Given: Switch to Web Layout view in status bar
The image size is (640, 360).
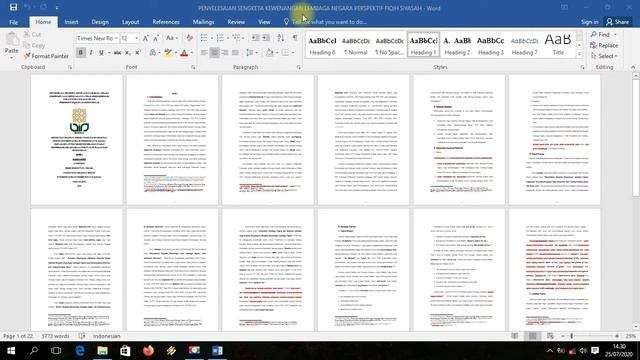Looking at the screenshot, I should point(550,336).
